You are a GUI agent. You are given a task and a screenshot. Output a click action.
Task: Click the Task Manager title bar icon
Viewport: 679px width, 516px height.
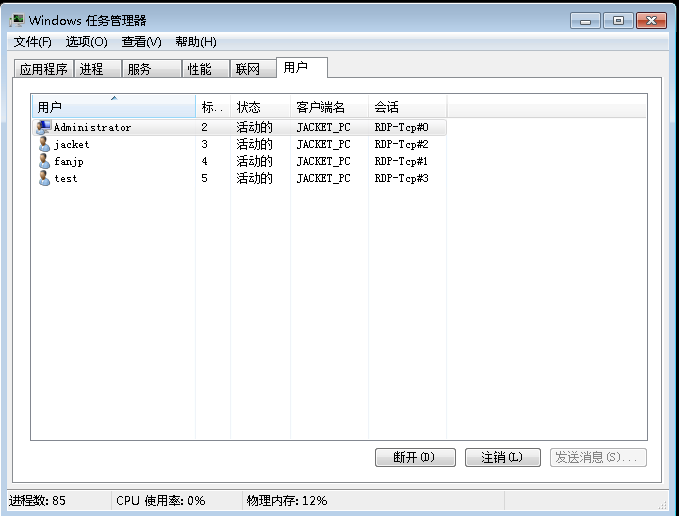[x=17, y=20]
